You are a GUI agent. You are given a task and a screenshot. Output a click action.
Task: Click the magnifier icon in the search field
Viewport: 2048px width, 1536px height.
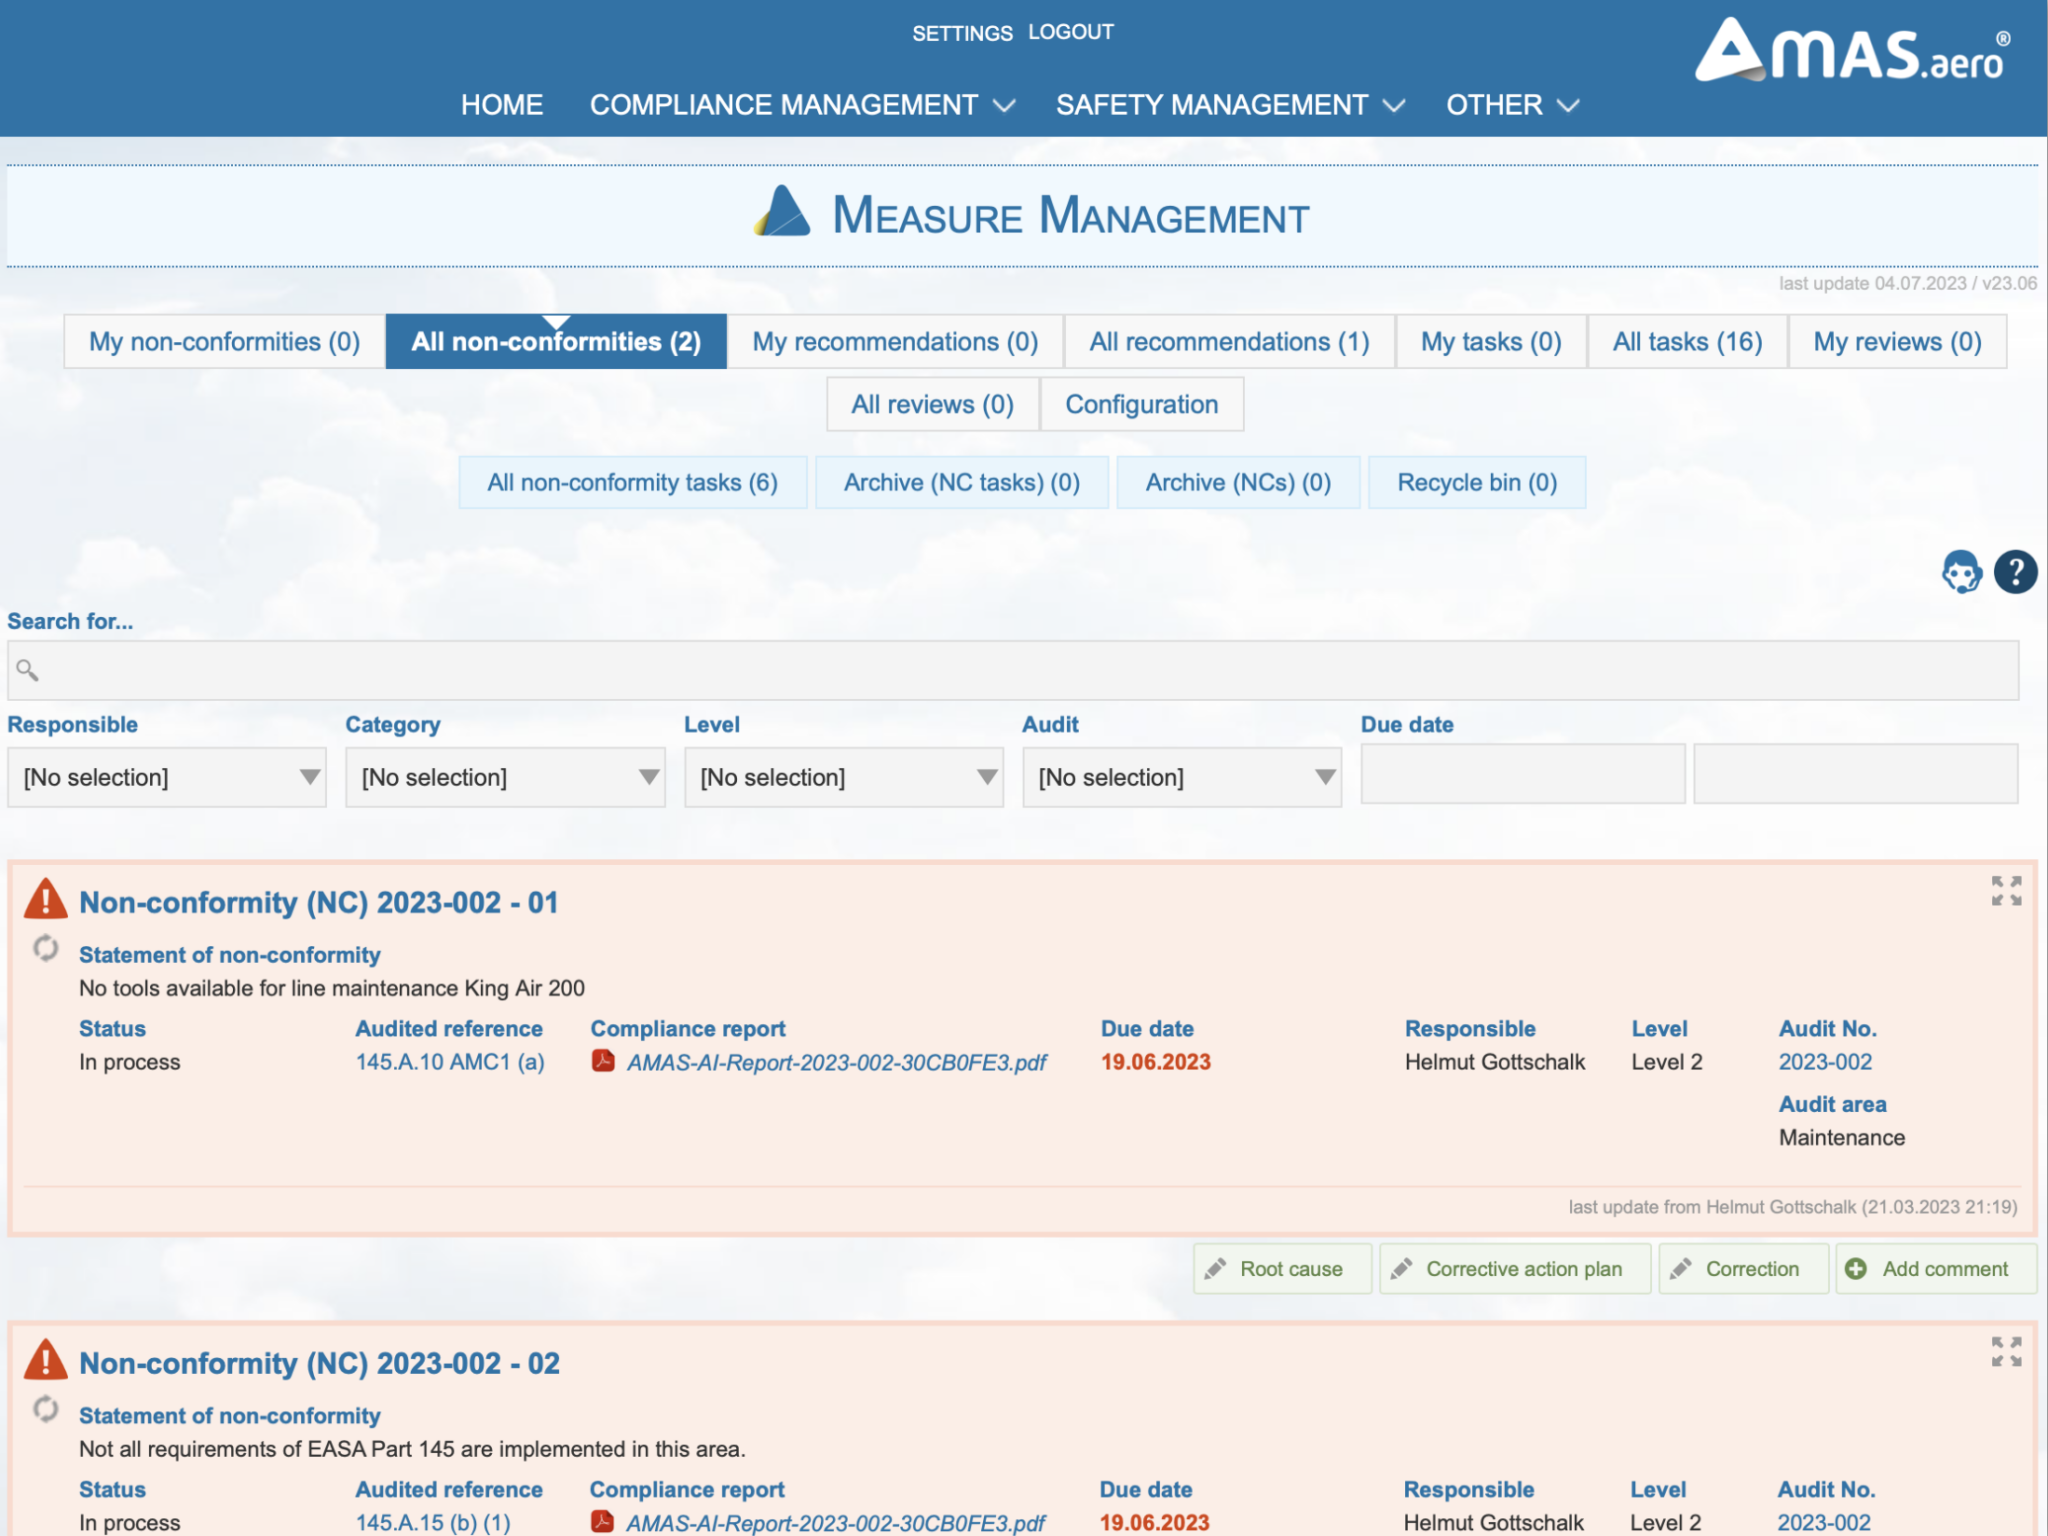(x=27, y=670)
